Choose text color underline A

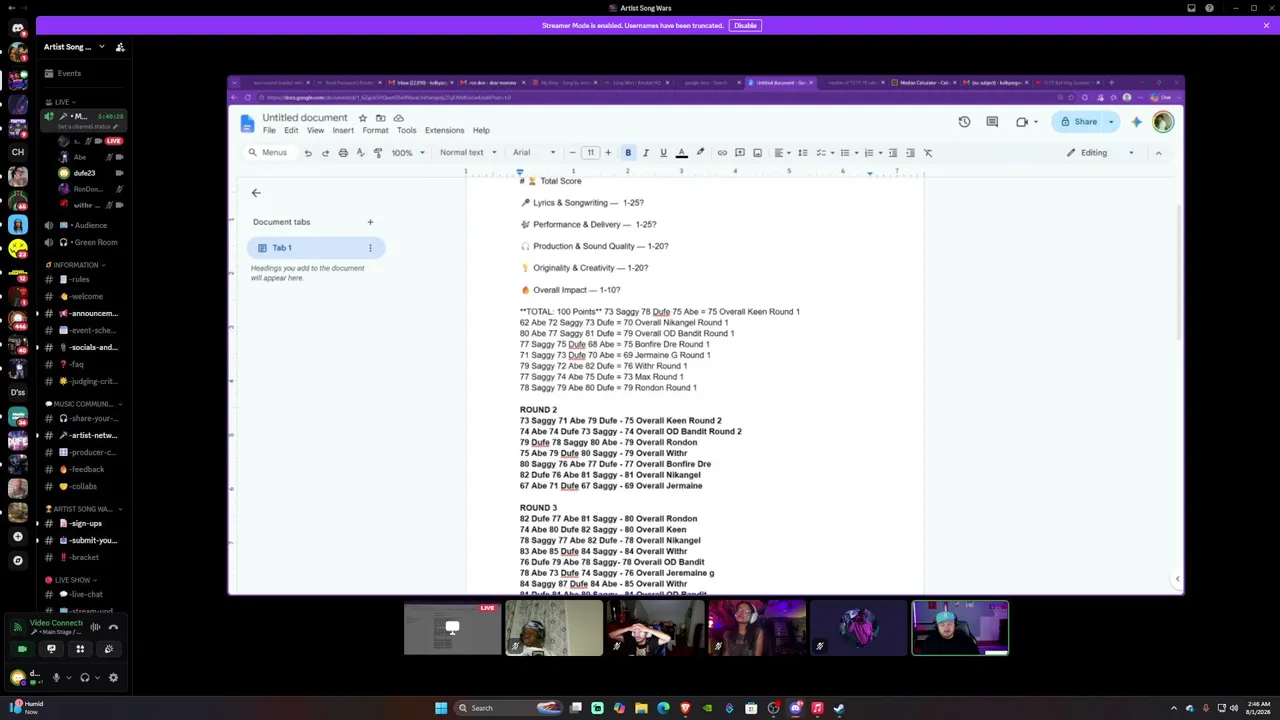[x=681, y=153]
